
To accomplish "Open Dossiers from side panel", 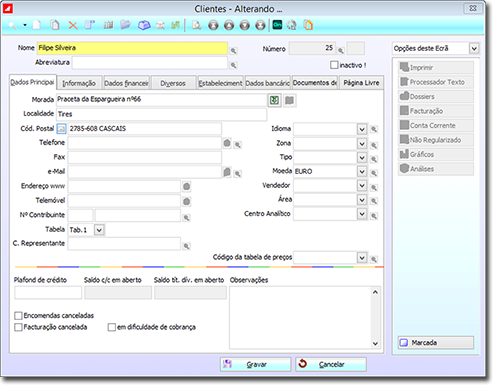I will click(436, 96).
